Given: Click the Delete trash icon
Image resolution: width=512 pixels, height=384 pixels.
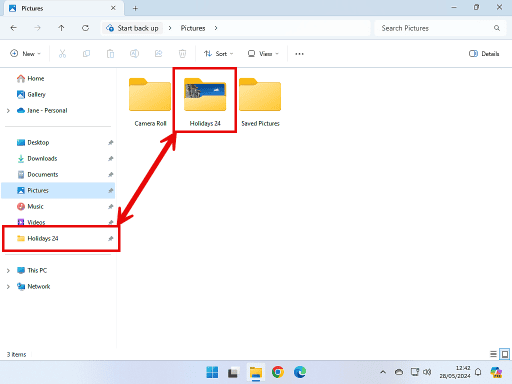Looking at the screenshot, I should (x=182, y=54).
